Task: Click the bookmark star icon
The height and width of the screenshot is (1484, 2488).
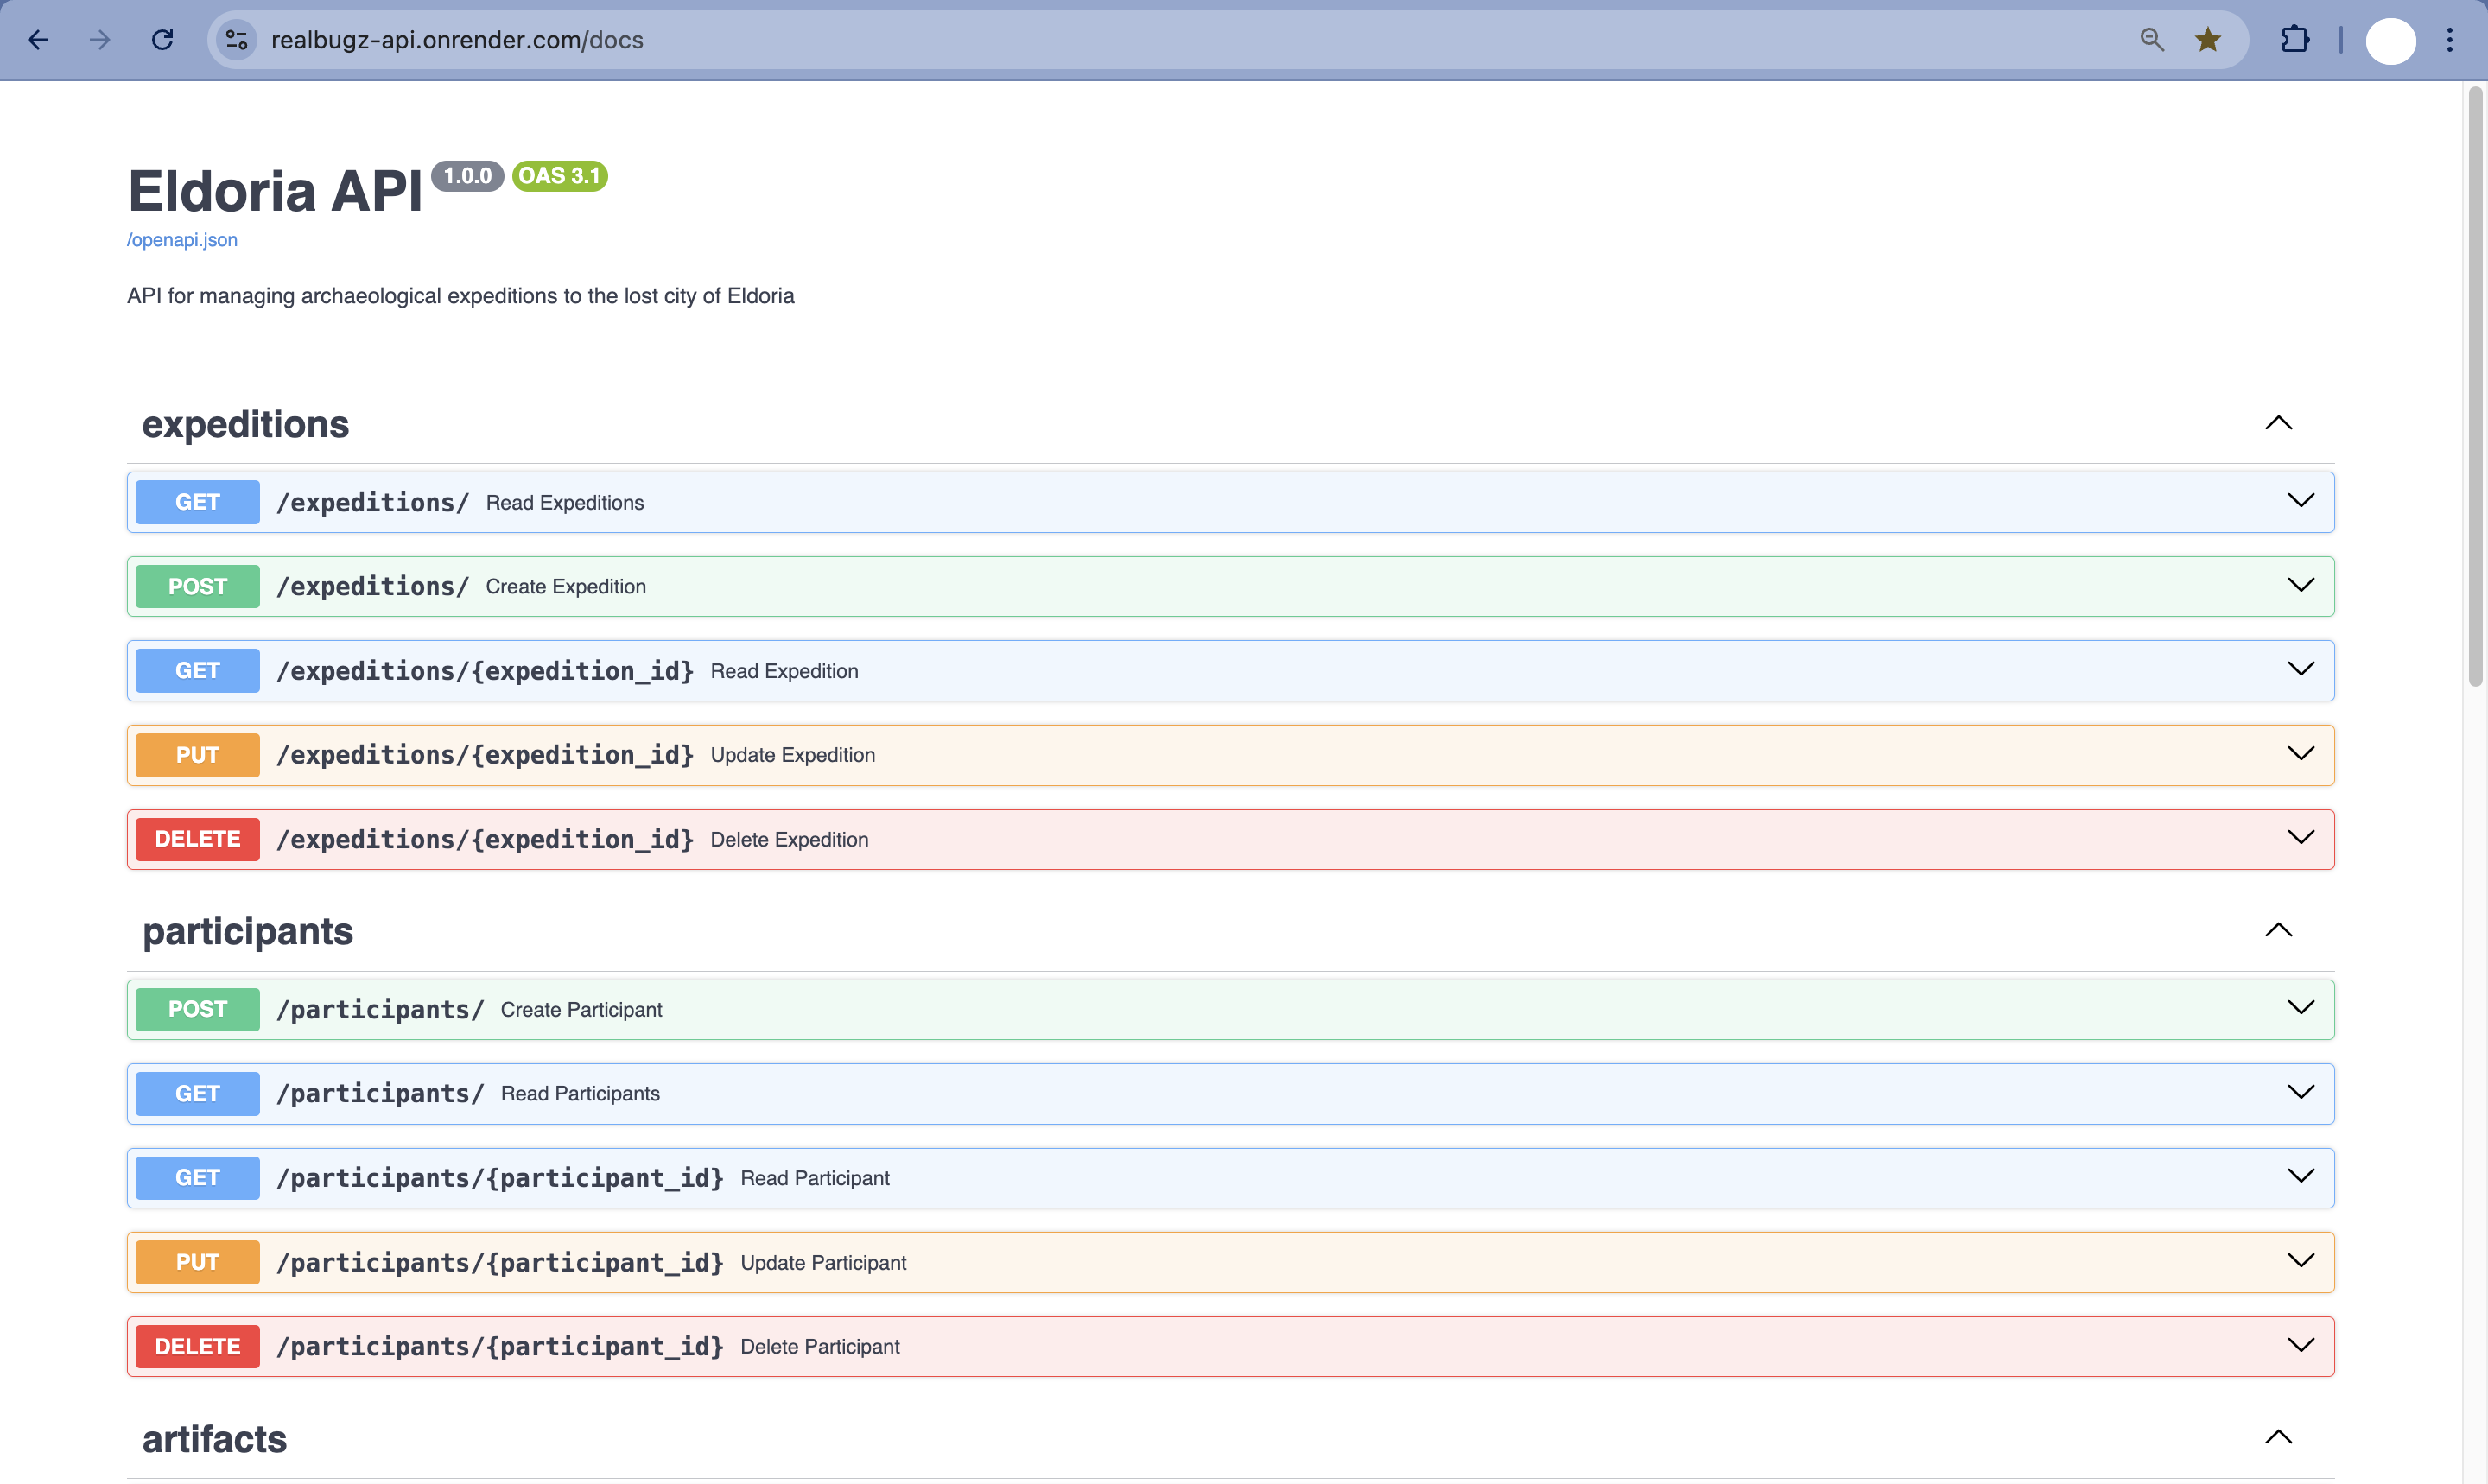Action: 2207,40
